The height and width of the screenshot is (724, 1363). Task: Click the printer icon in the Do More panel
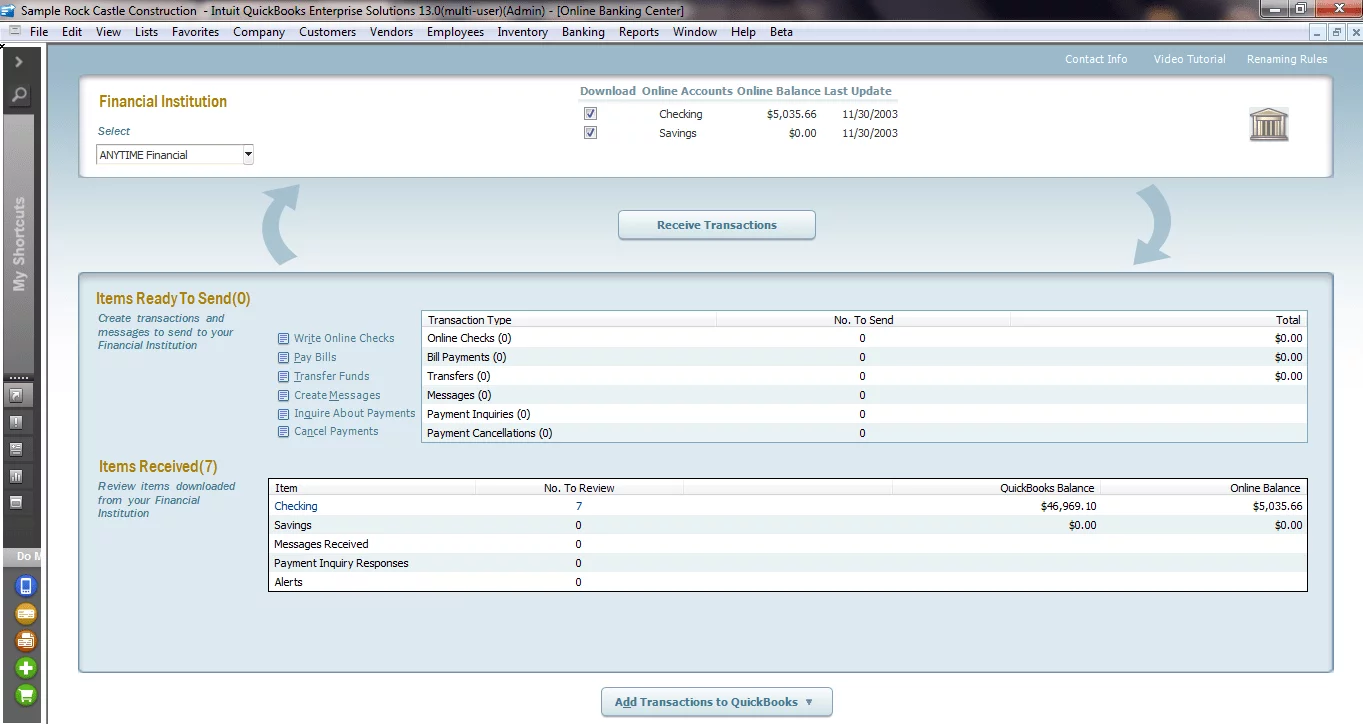[25, 640]
